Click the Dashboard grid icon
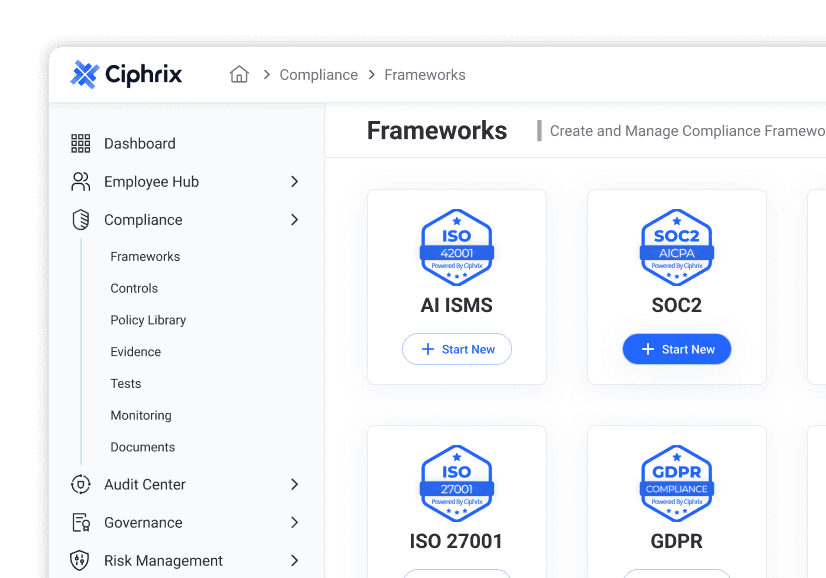The height and width of the screenshot is (578, 826). (x=81, y=143)
